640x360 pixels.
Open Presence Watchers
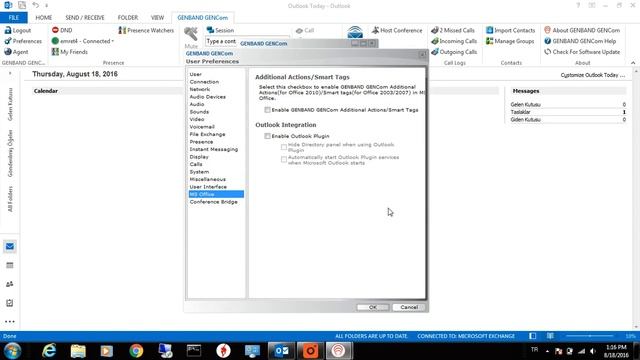tap(146, 30)
